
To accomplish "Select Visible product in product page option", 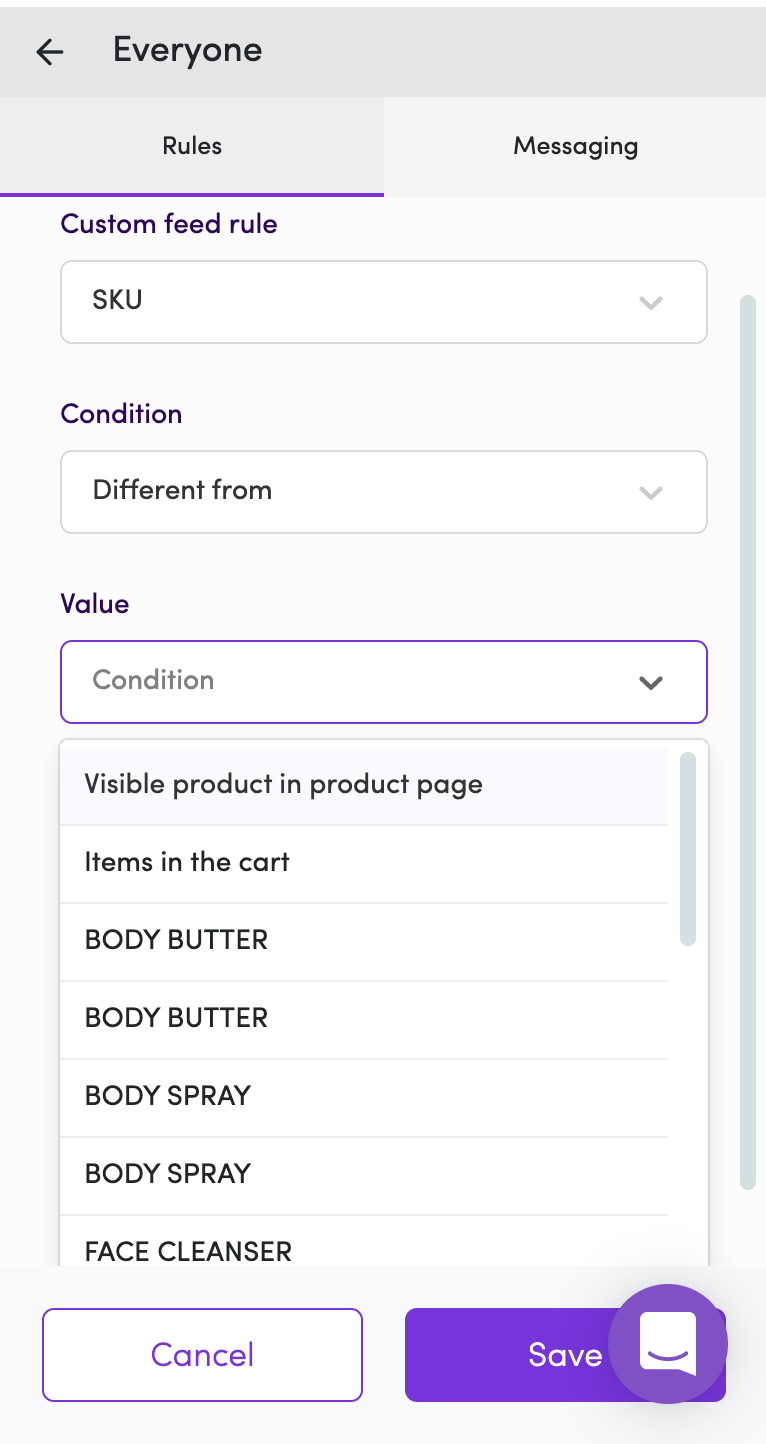I will click(364, 785).
